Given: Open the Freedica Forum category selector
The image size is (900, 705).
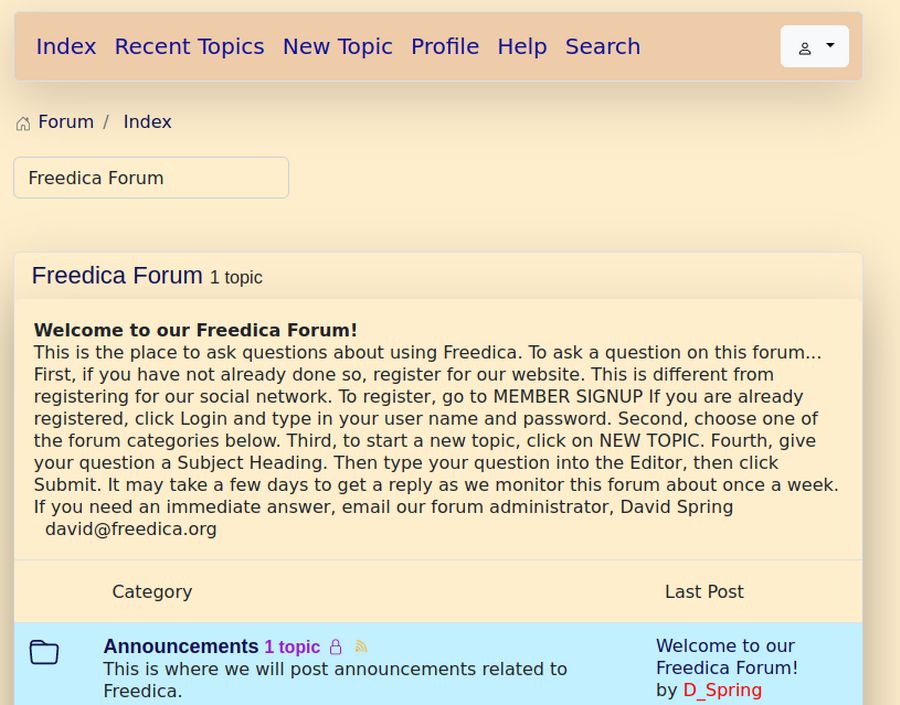Looking at the screenshot, I should (x=151, y=178).
